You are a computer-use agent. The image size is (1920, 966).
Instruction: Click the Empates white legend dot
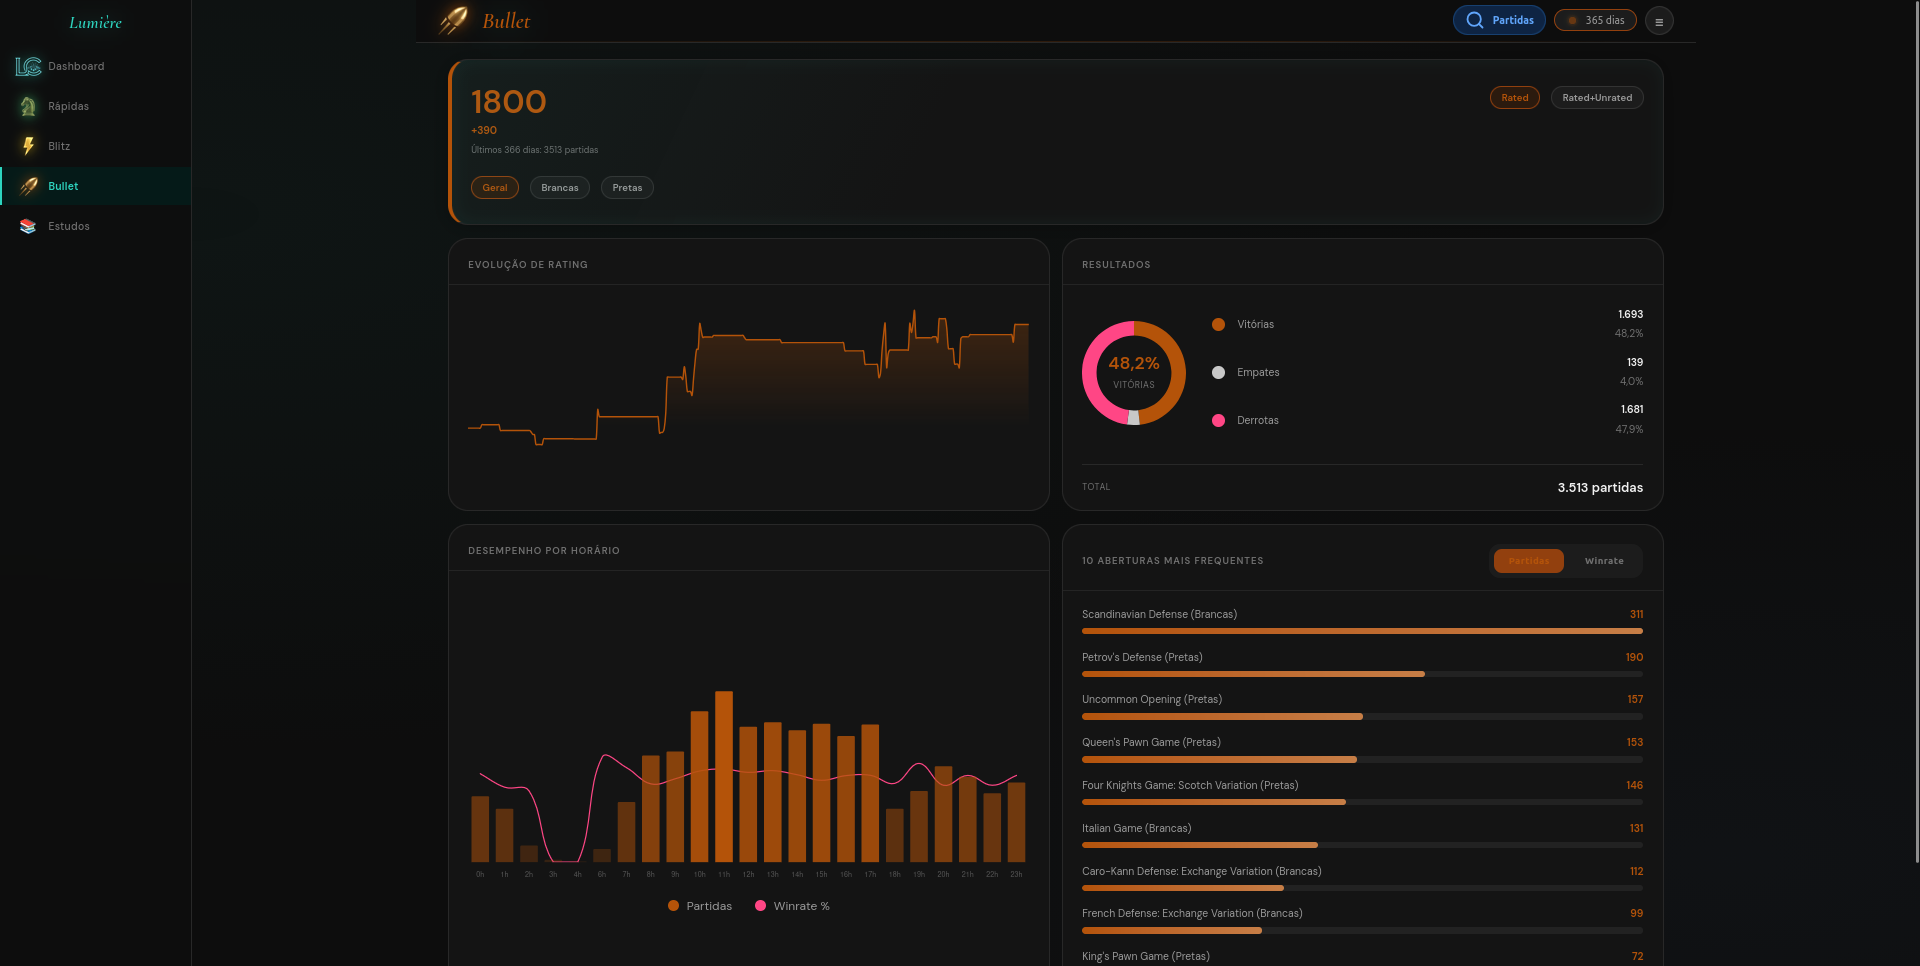[1218, 372]
